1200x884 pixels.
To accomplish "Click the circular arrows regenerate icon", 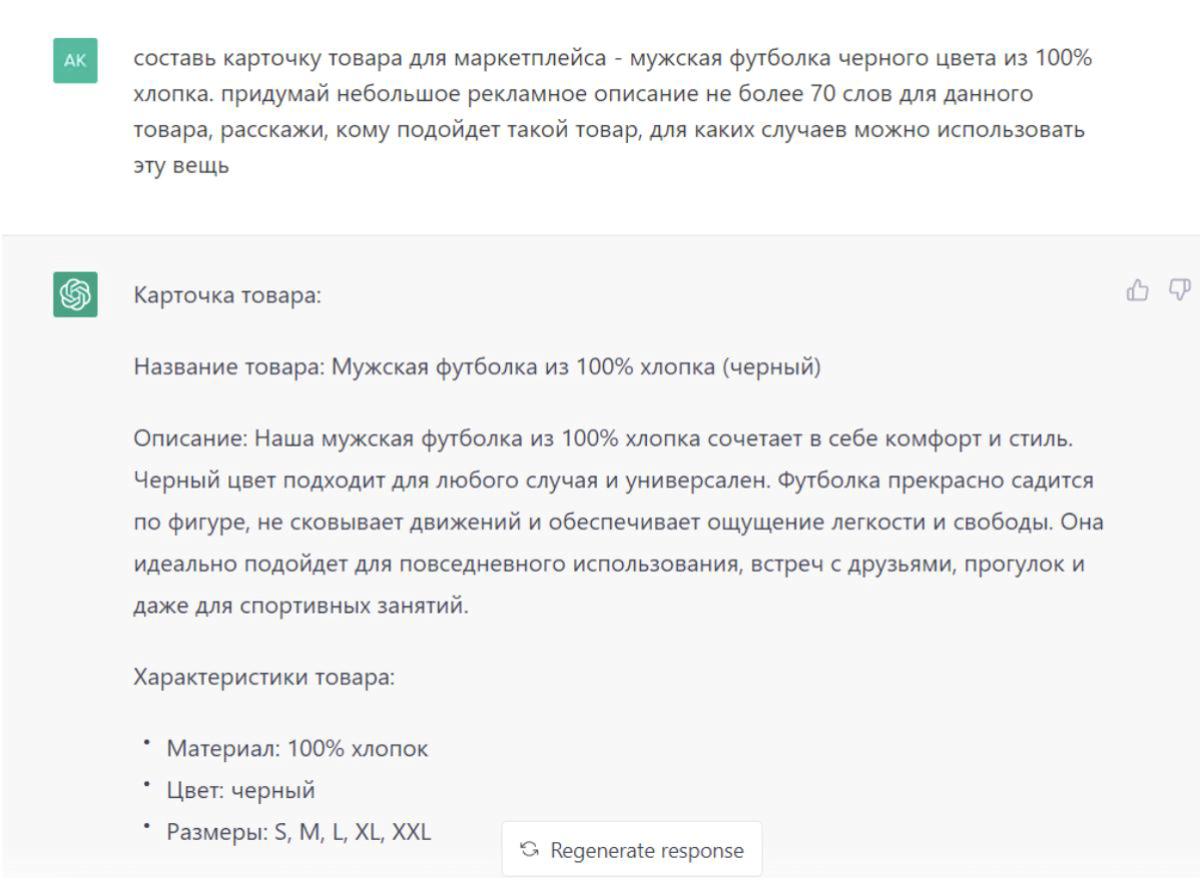I will coord(530,850).
